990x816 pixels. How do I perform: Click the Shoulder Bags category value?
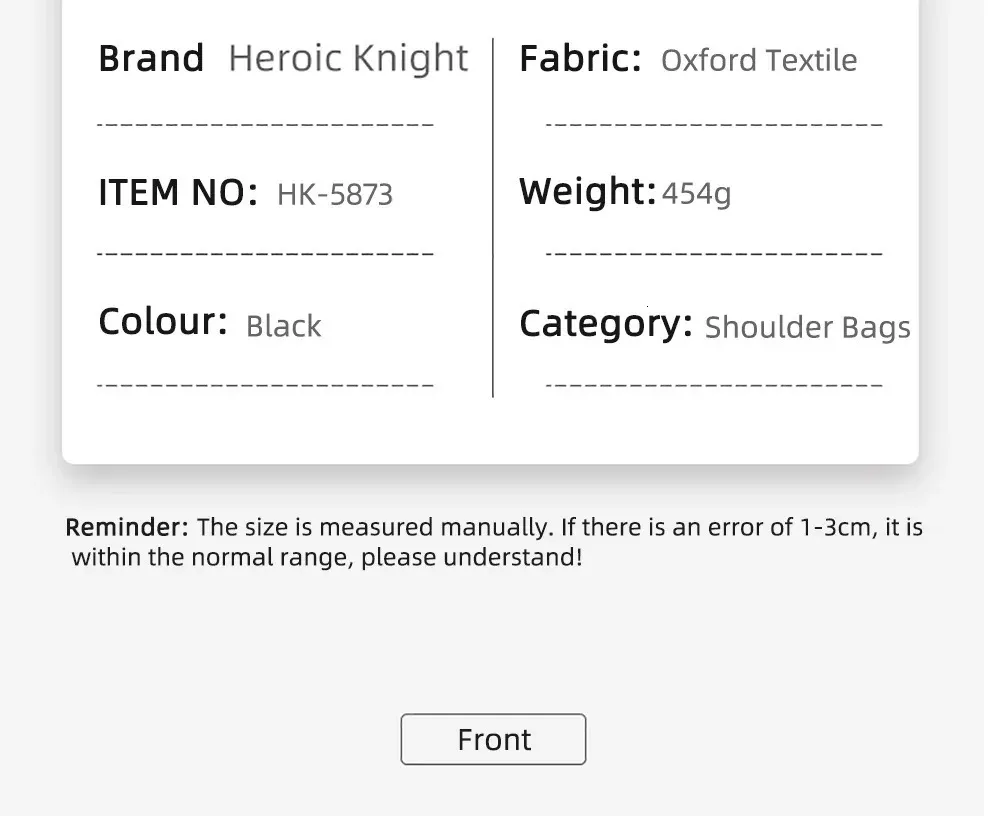(808, 328)
